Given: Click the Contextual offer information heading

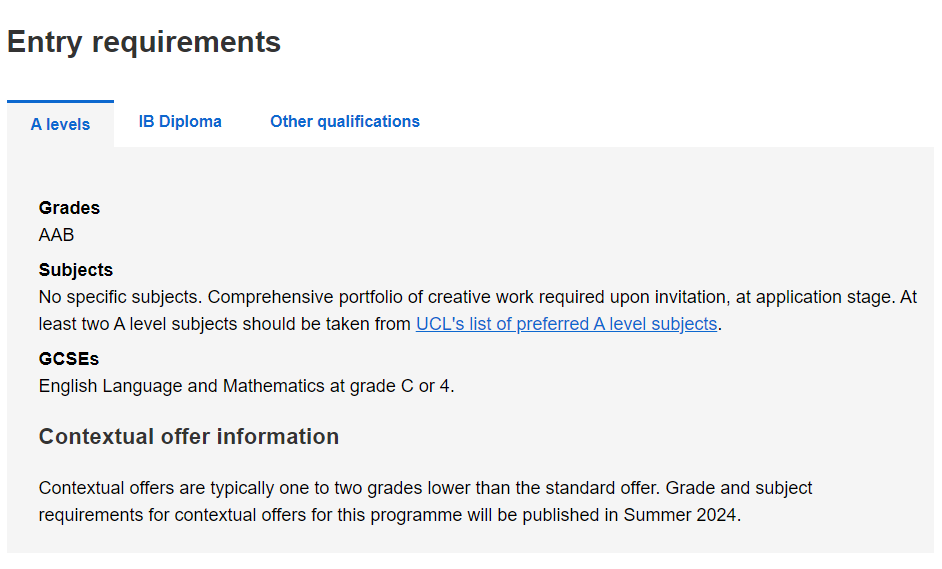Looking at the screenshot, I should 189,436.
